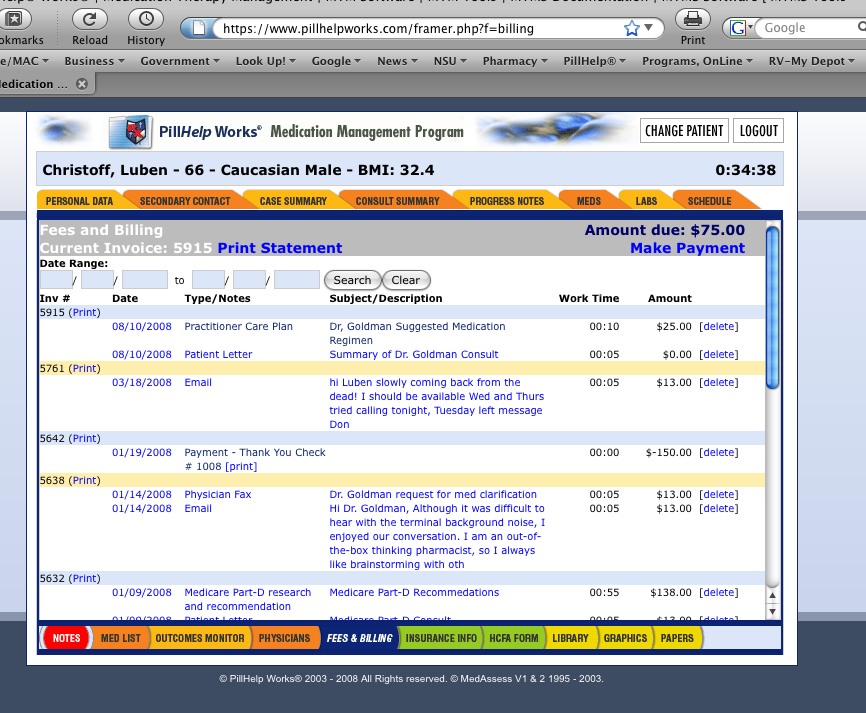
Task: Click the Search button for date range
Action: tap(352, 280)
